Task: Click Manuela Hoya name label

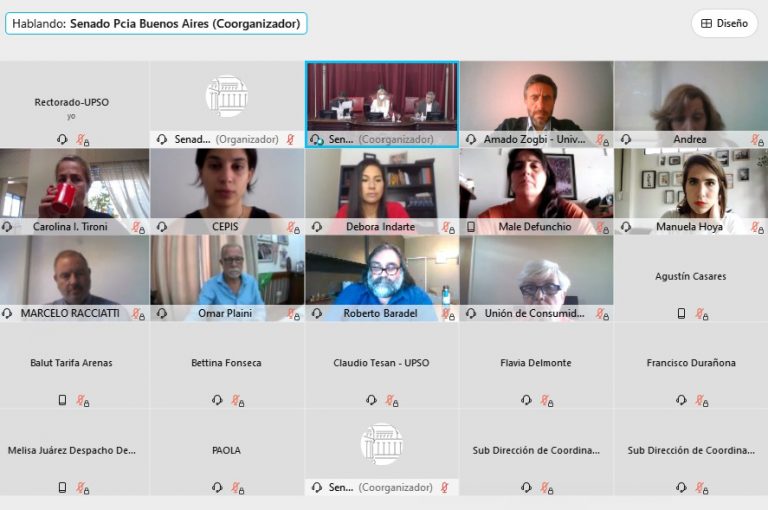Action: pos(689,227)
